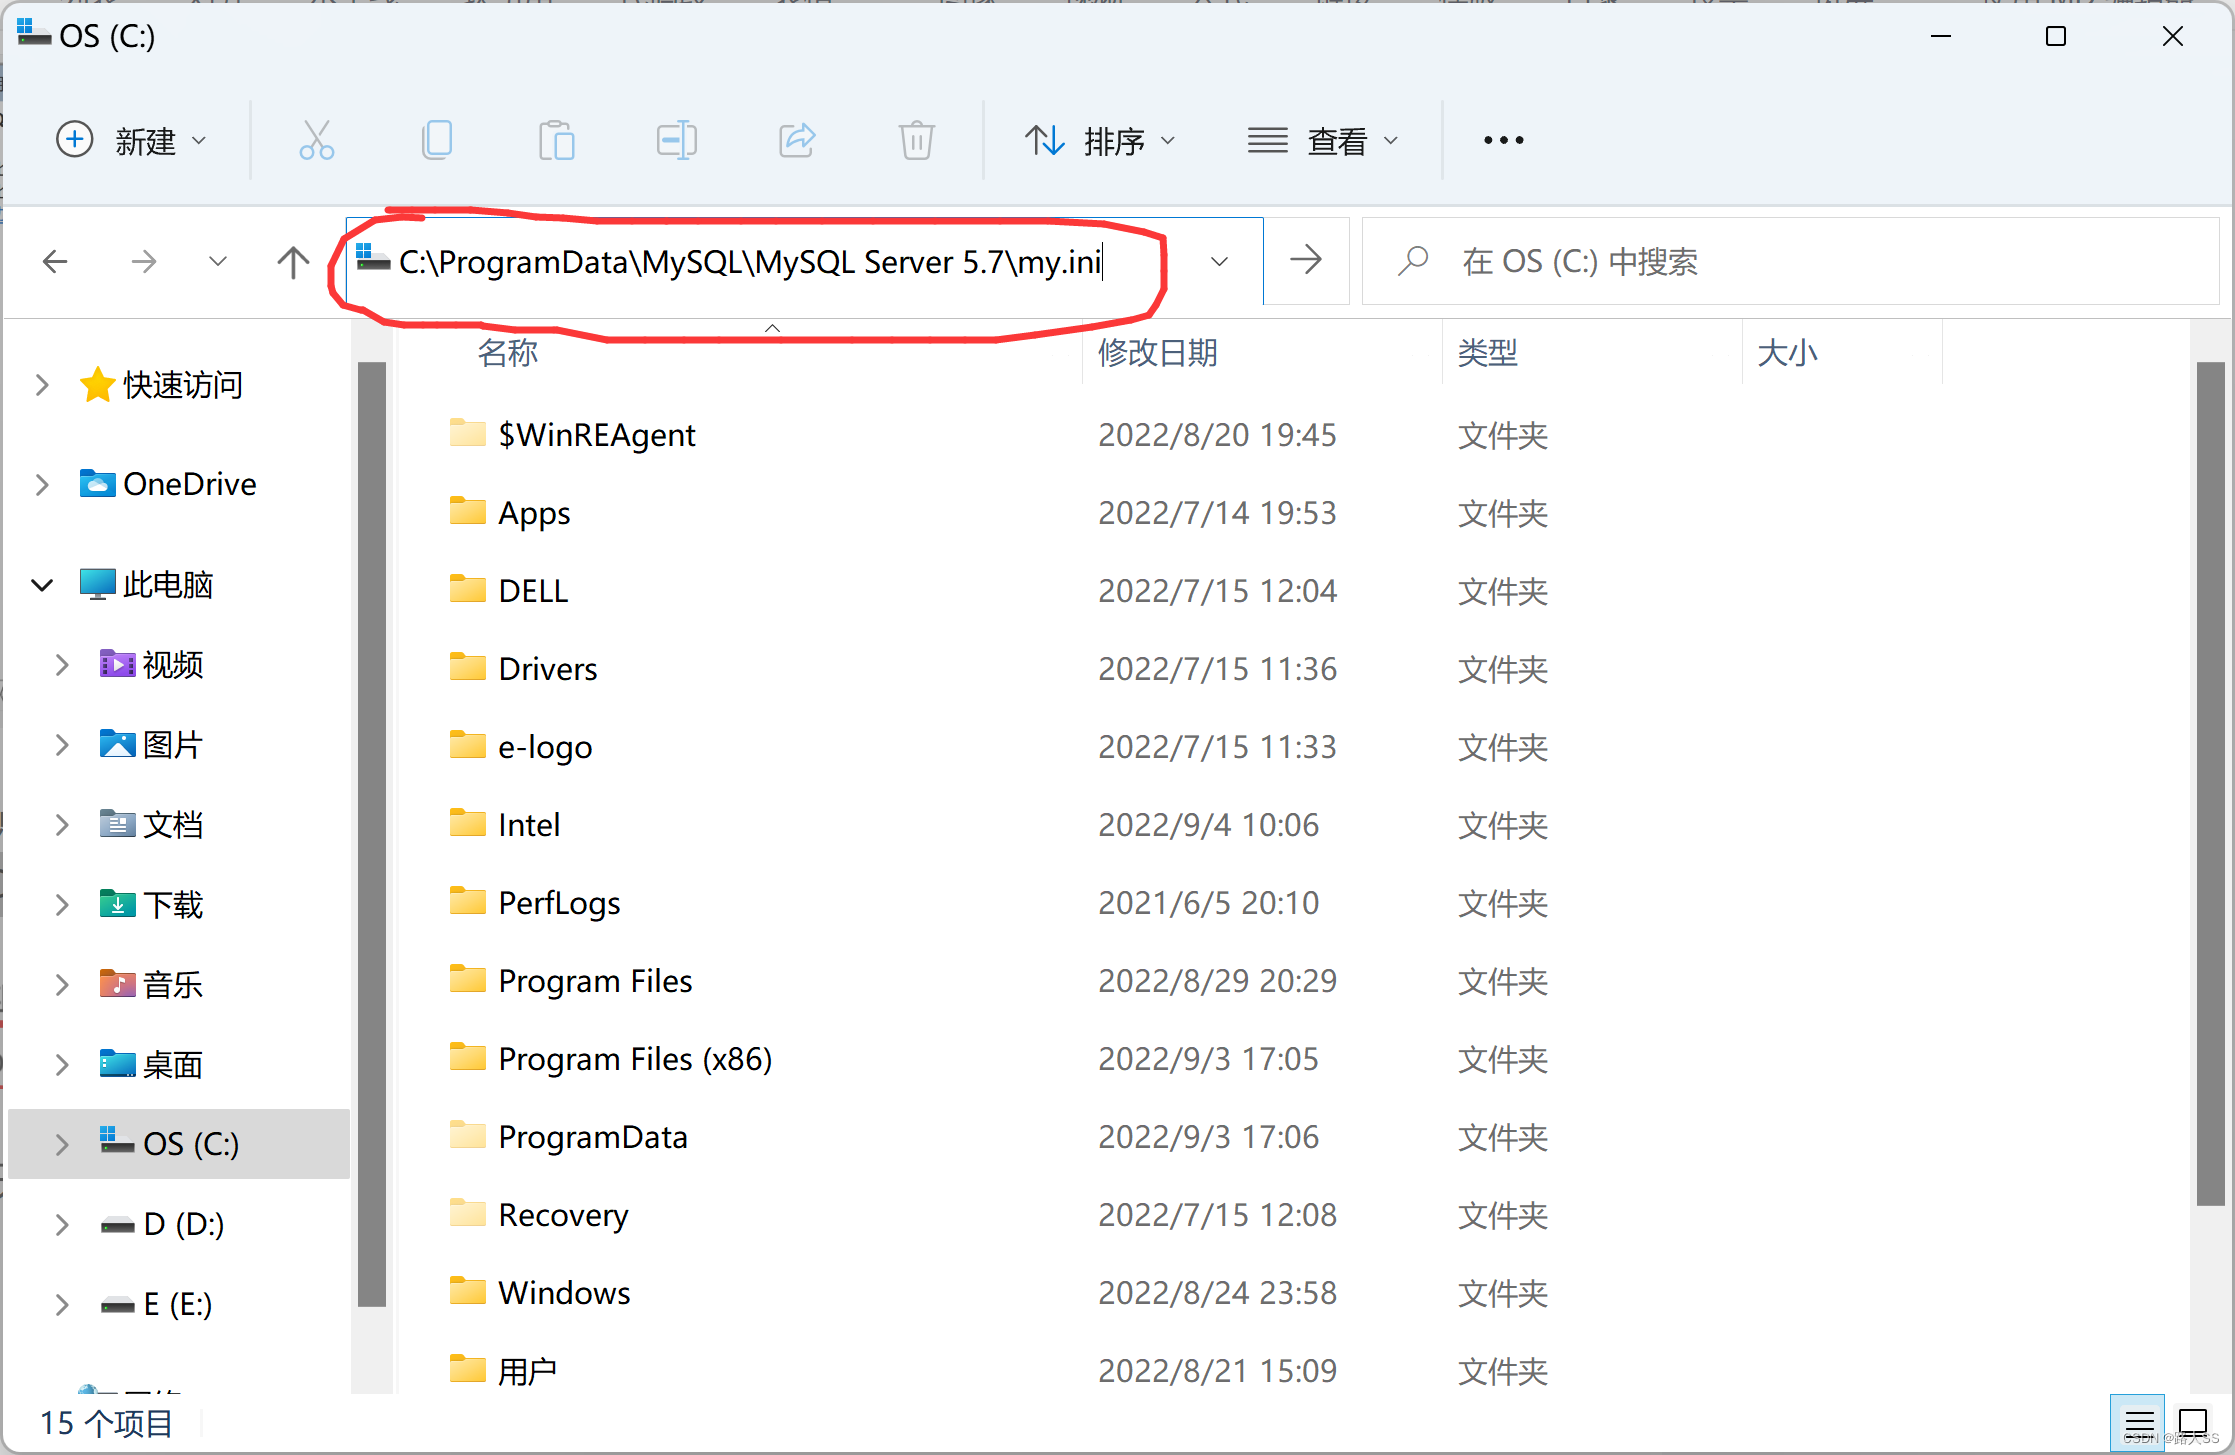This screenshot has width=2235, height=1455.
Task: Switch to details view layout icon
Action: pyautogui.click(x=2139, y=1423)
